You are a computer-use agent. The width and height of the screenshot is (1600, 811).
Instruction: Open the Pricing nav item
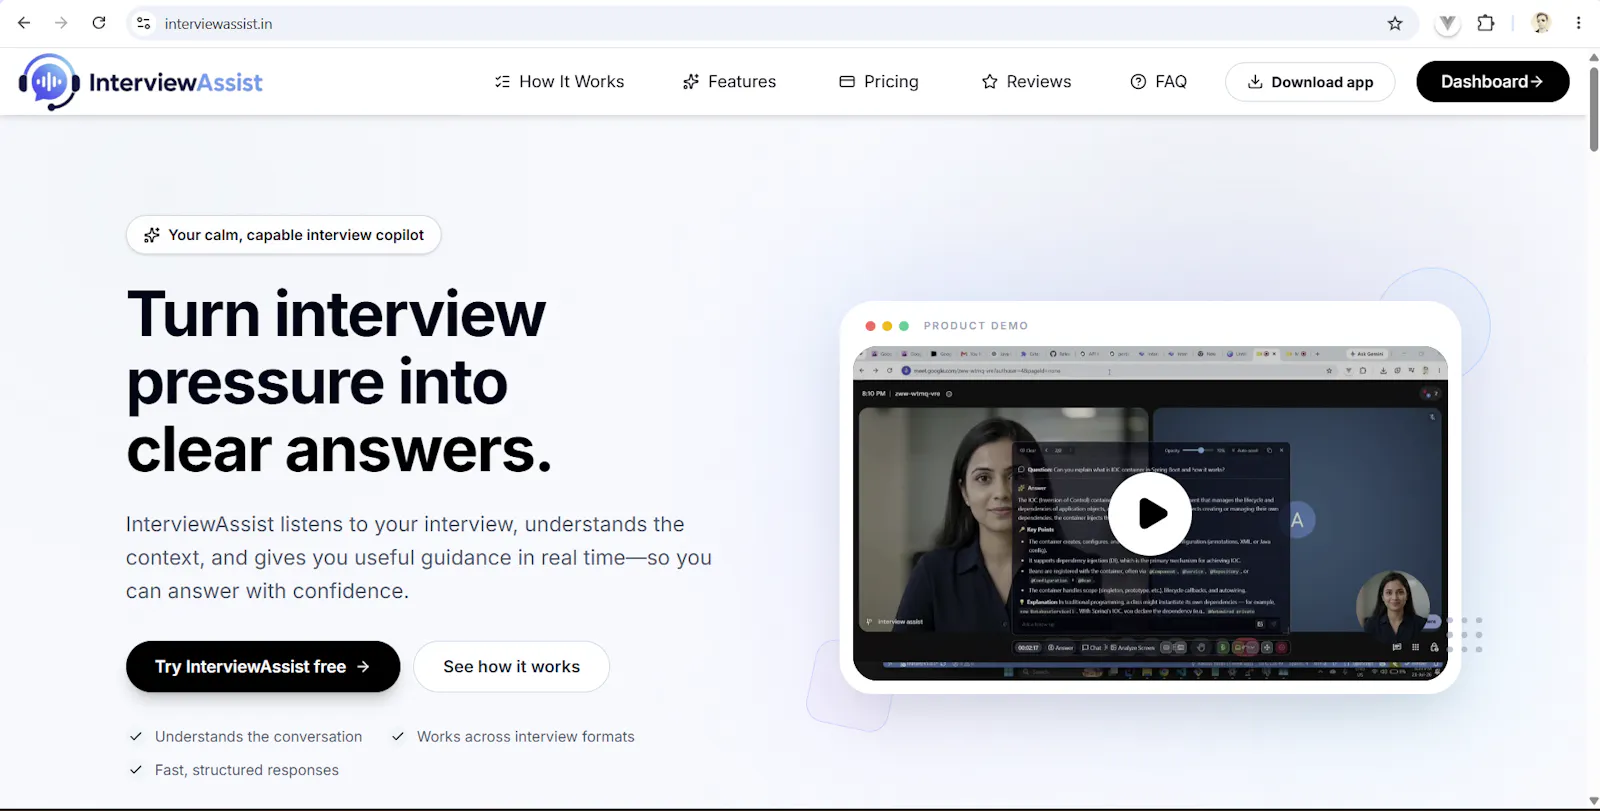879,82
